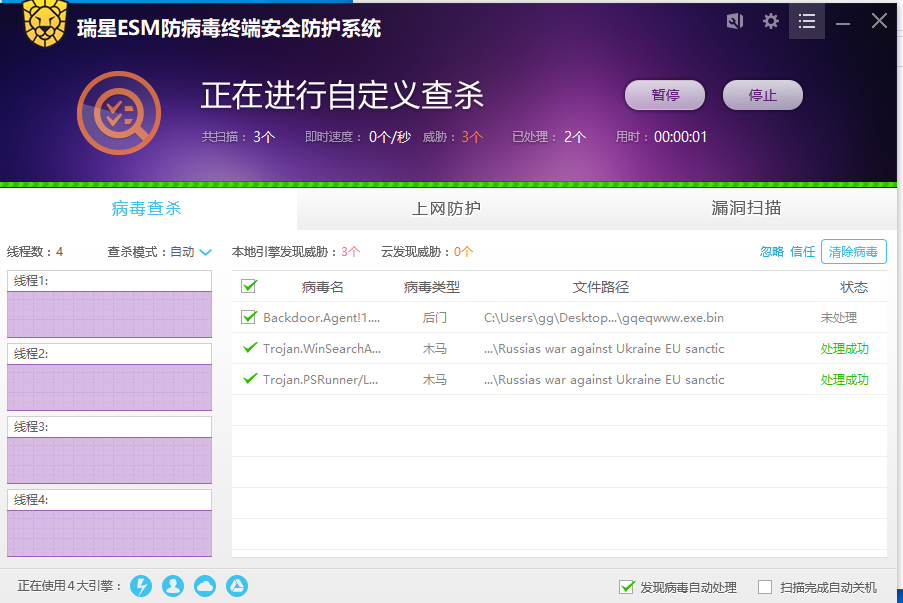903x603 pixels.
Task: Click the 后门 virus type cell
Action: (x=434, y=317)
